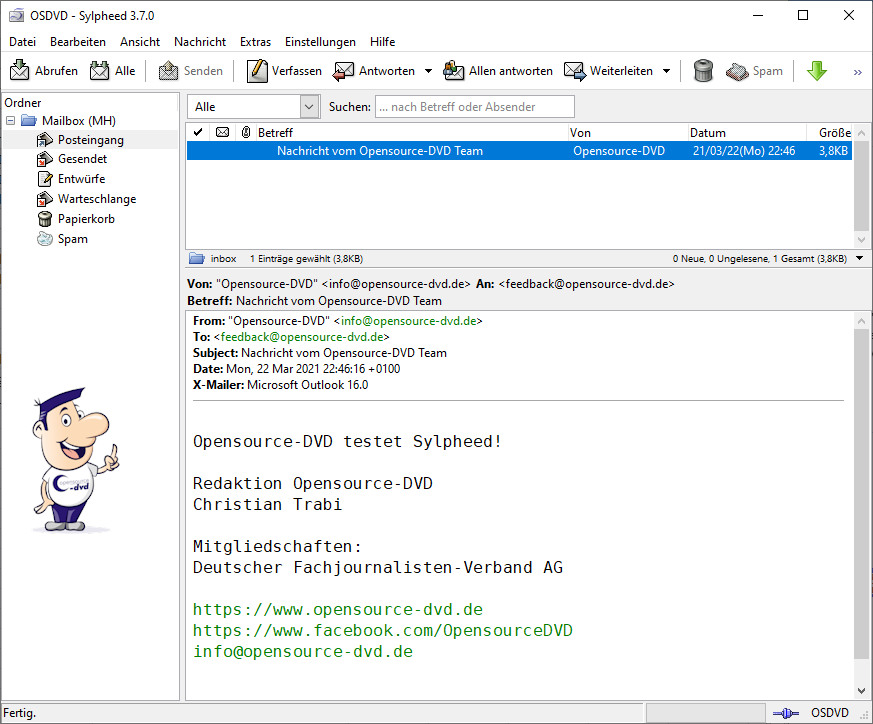Click the Facebook OpensourceDVD link
Image resolution: width=873 pixels, height=724 pixels.
coord(382,631)
